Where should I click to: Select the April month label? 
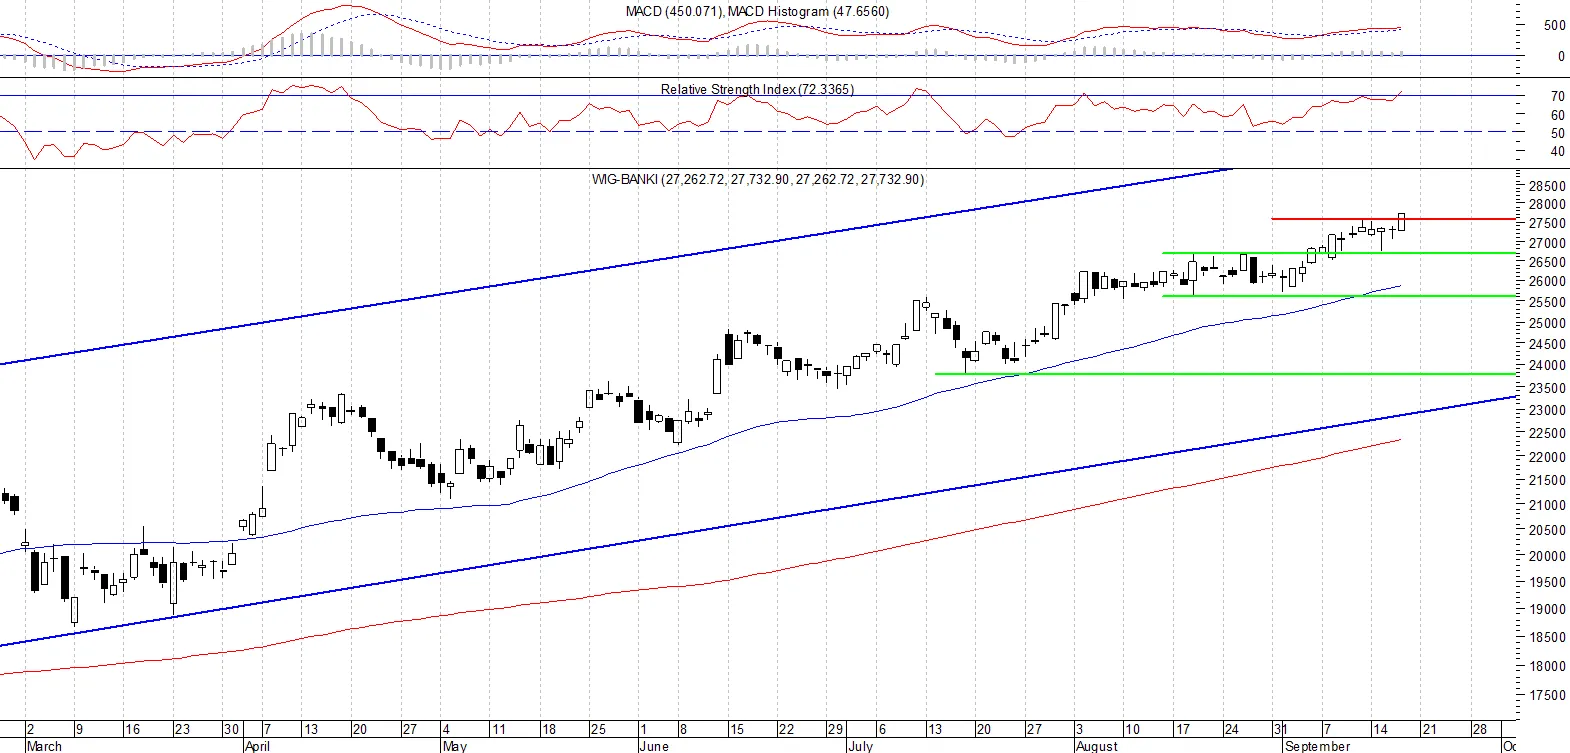click(257, 746)
